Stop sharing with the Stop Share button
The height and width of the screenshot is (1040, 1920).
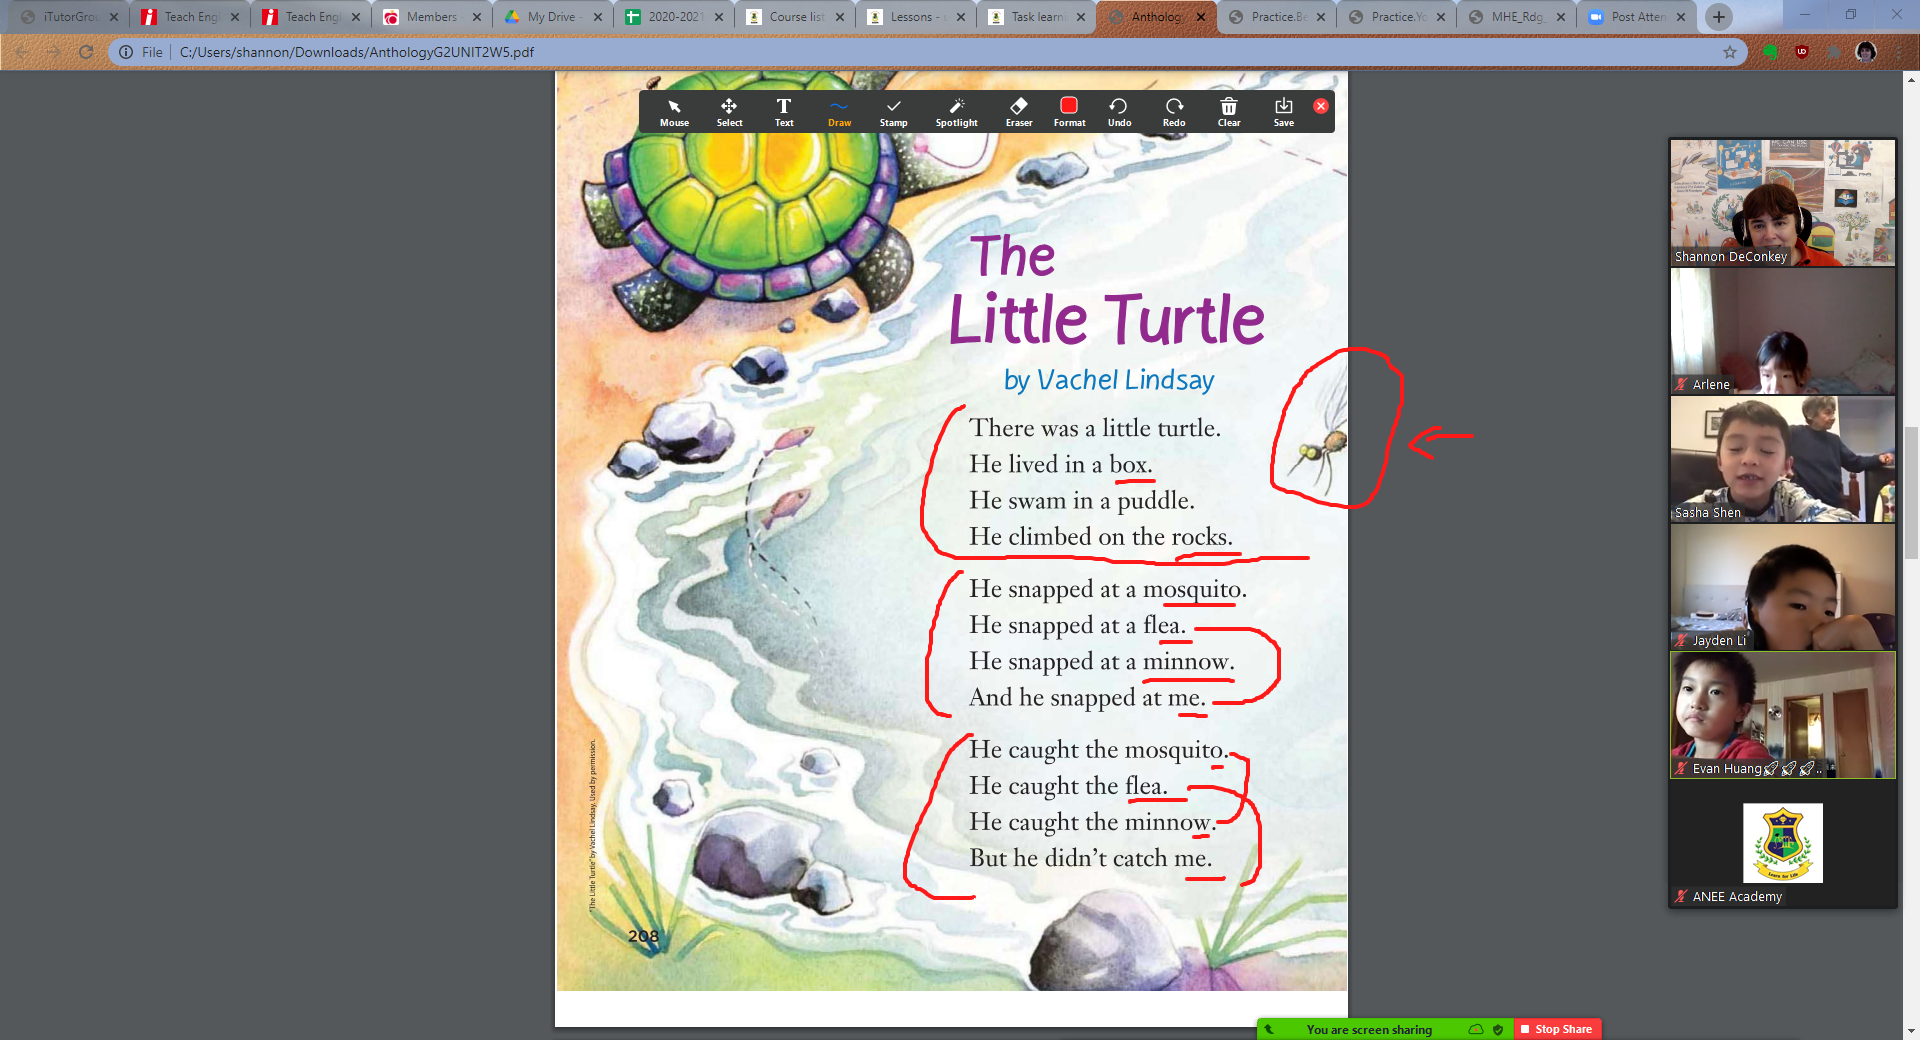[x=1557, y=1029]
